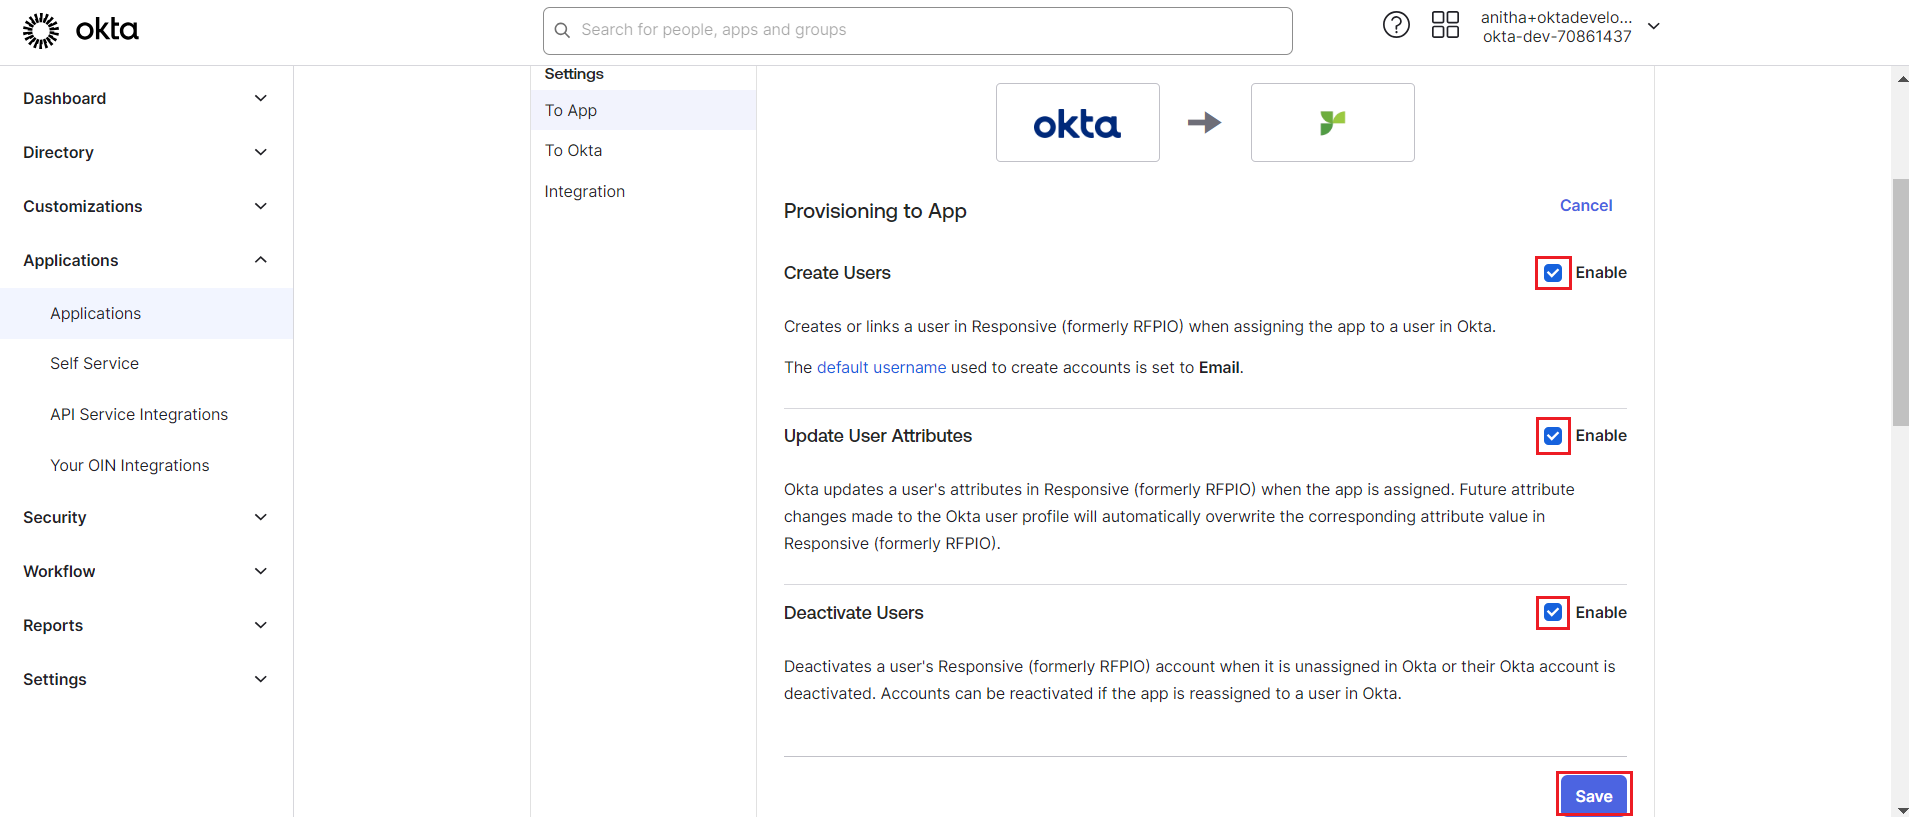
Task: Click the Applications parent sidebar label
Action: pyautogui.click(x=71, y=260)
